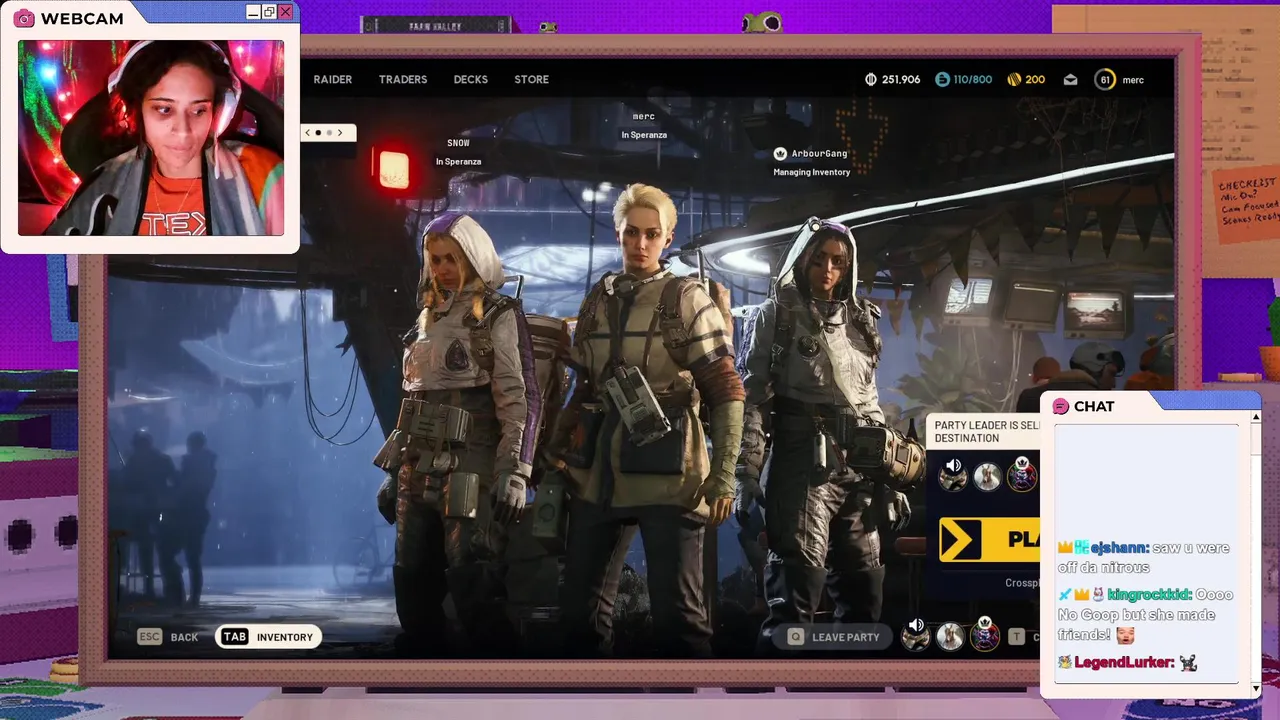The width and height of the screenshot is (1280, 720).
Task: Click llama avatar beside Leave Party
Action: click(x=950, y=636)
